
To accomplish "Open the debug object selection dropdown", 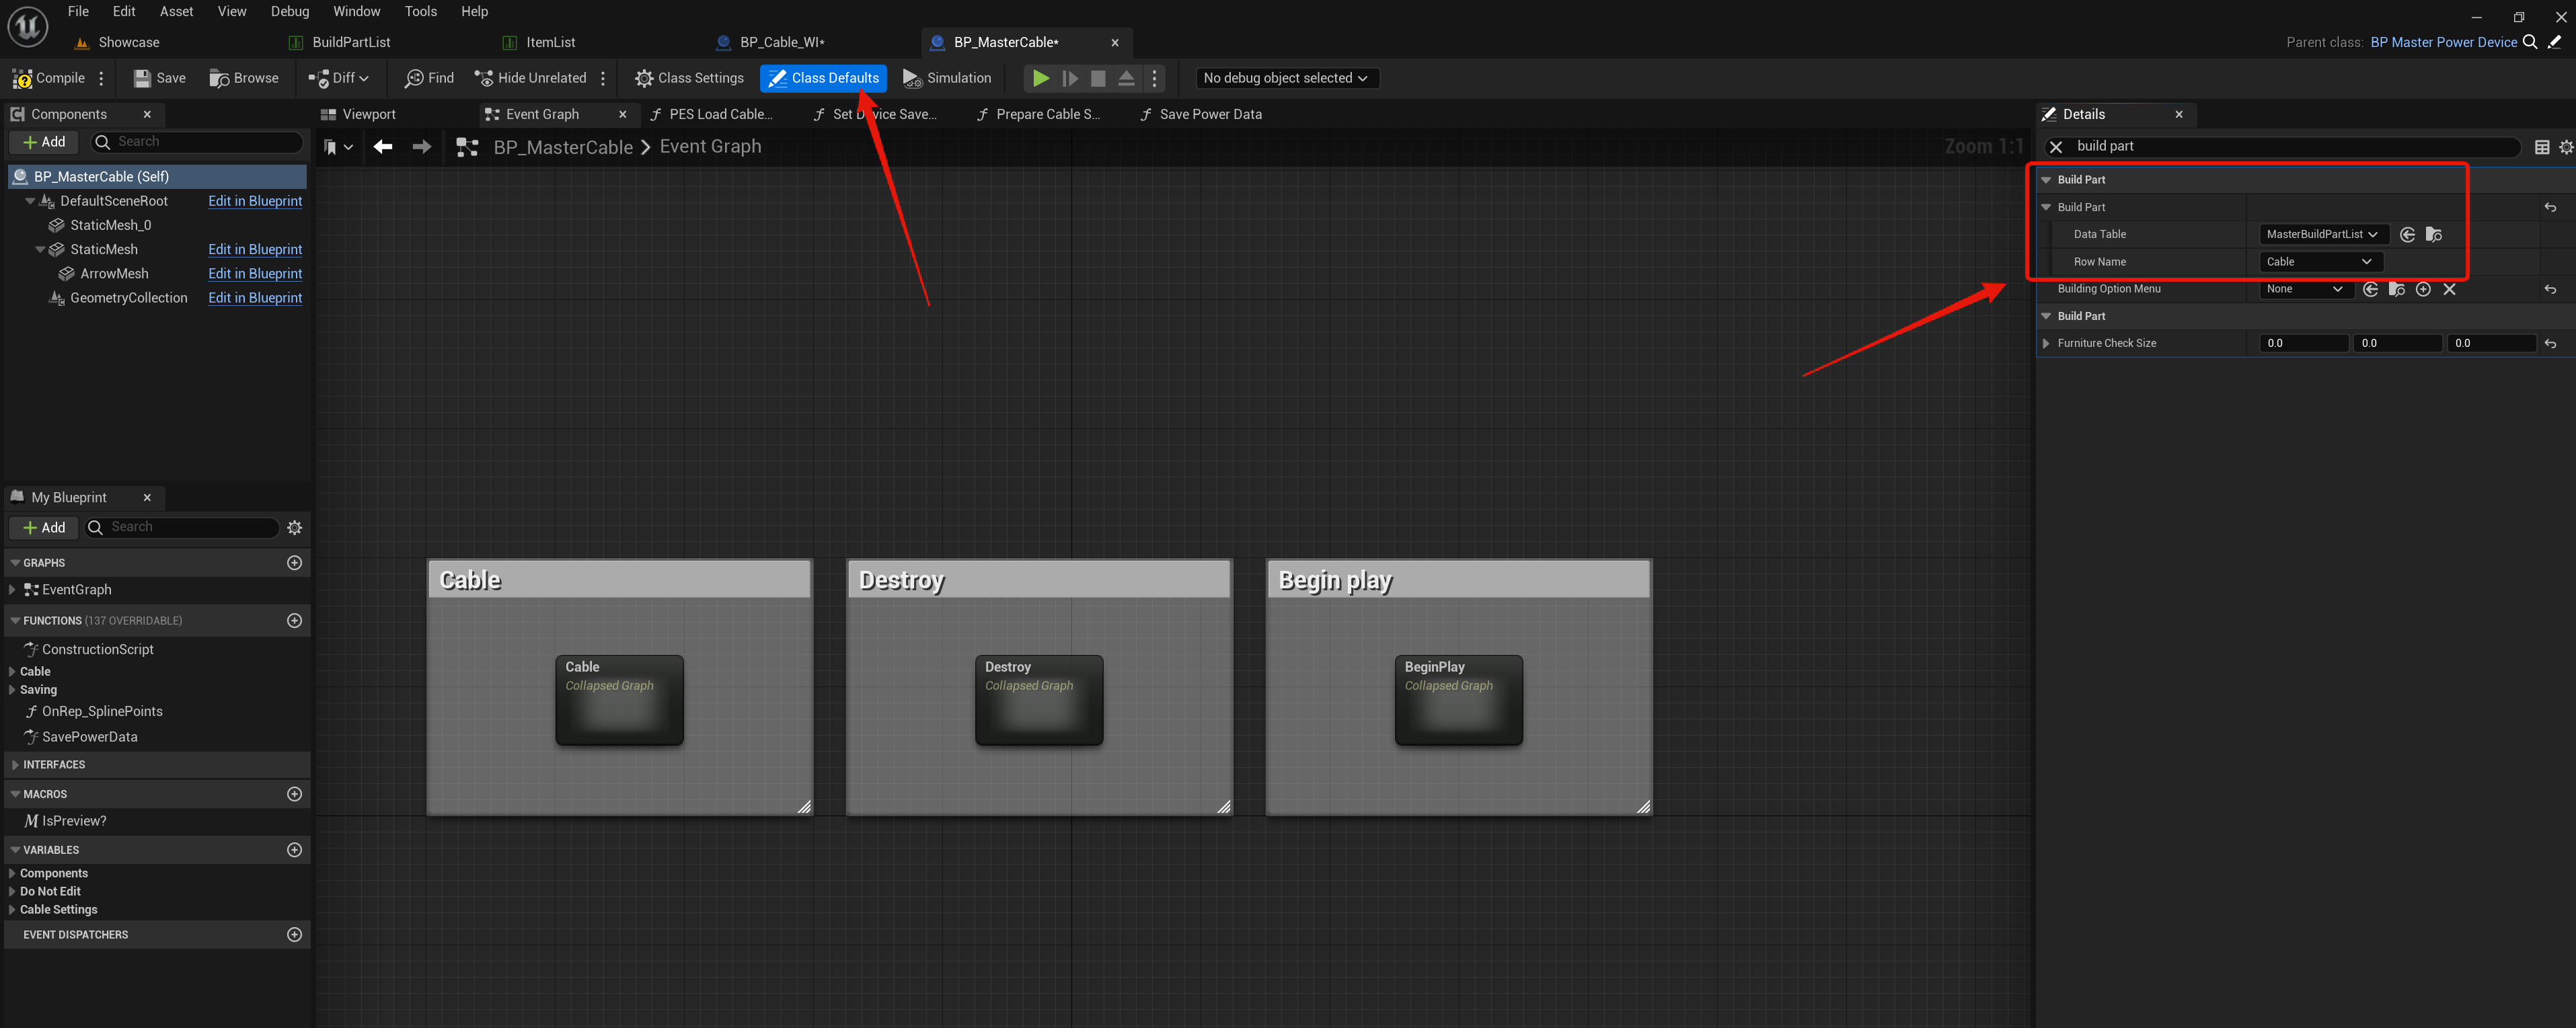I will click(1285, 78).
